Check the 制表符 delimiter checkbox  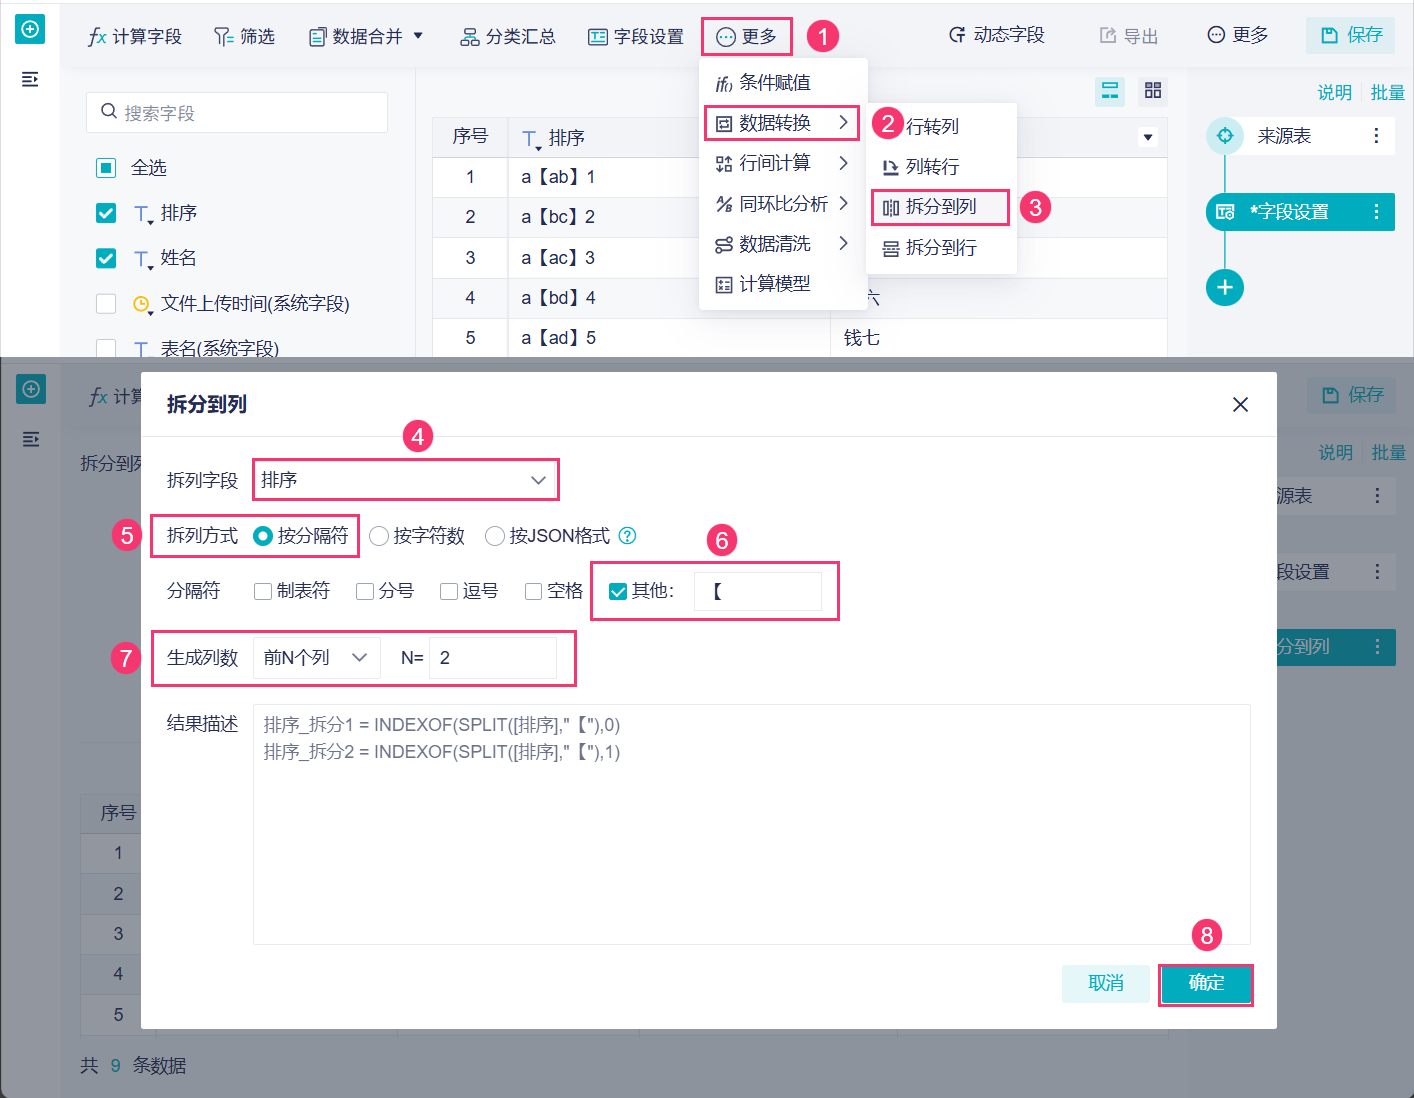pyautogui.click(x=263, y=591)
